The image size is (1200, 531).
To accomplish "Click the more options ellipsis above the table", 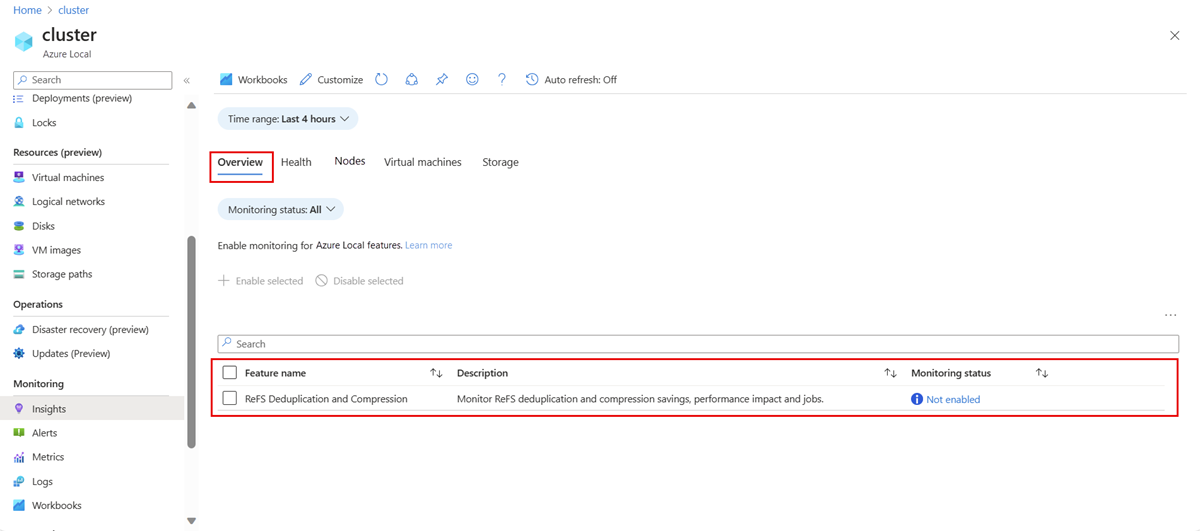I will point(1170,316).
